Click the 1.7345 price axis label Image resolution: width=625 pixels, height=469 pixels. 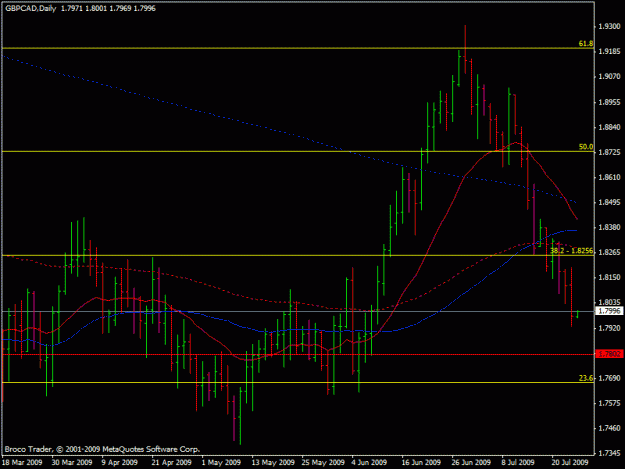(x=609, y=453)
